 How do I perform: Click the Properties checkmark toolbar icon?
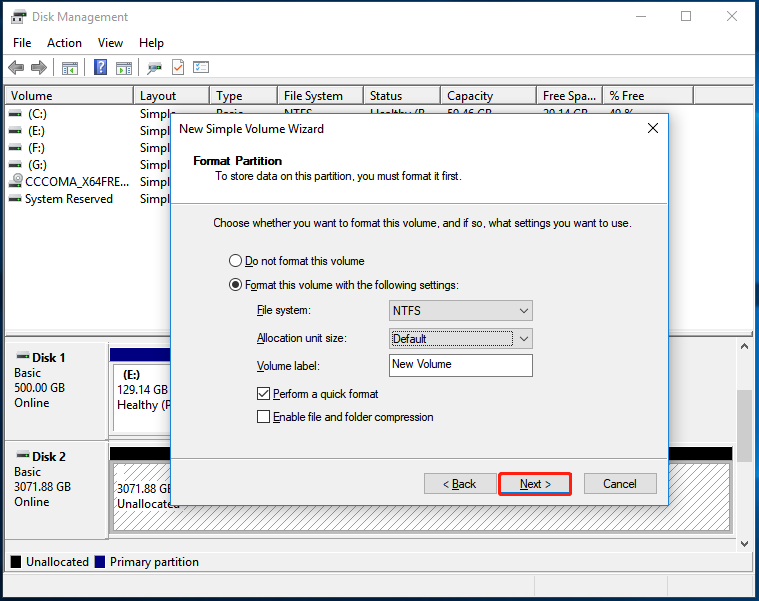178,67
